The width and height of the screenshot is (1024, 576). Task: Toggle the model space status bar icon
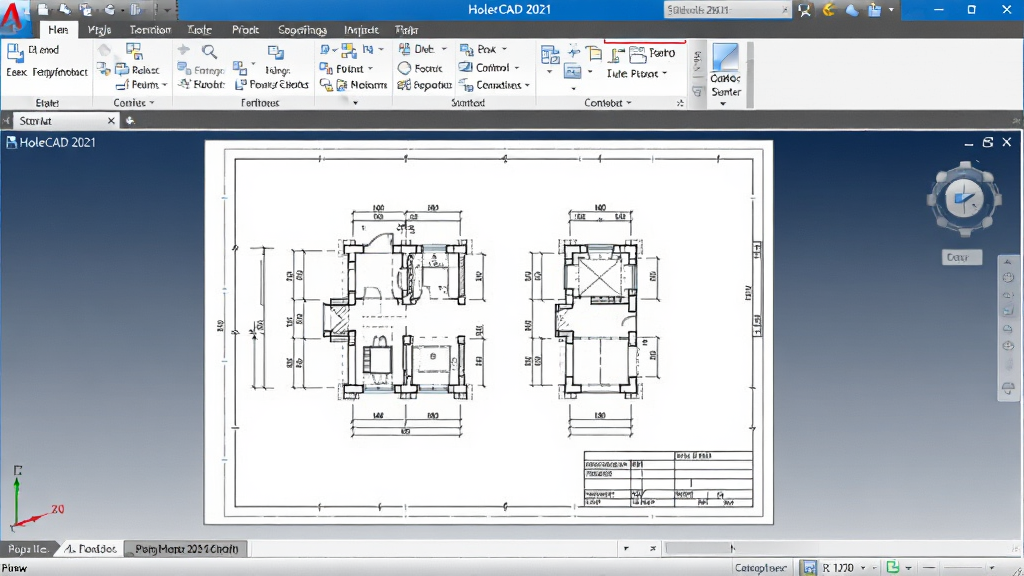tap(809, 568)
